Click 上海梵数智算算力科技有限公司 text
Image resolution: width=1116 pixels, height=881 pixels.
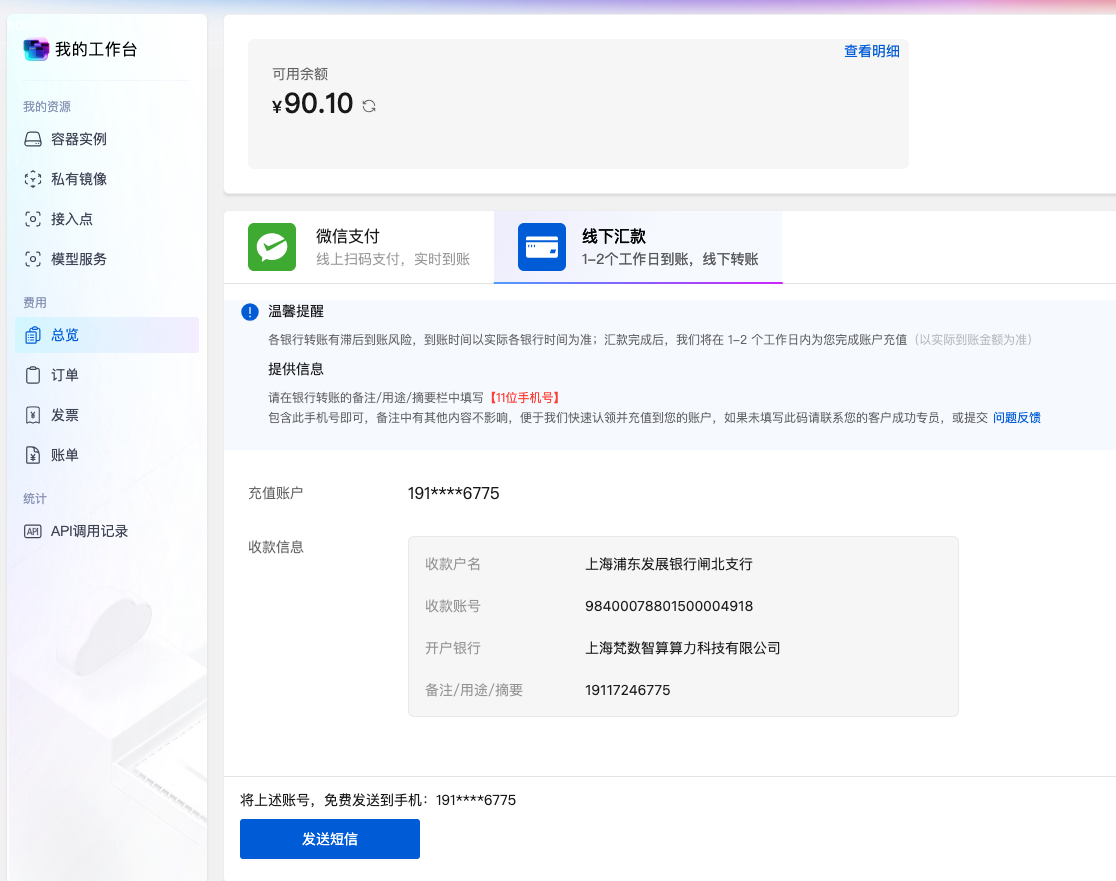pos(682,648)
